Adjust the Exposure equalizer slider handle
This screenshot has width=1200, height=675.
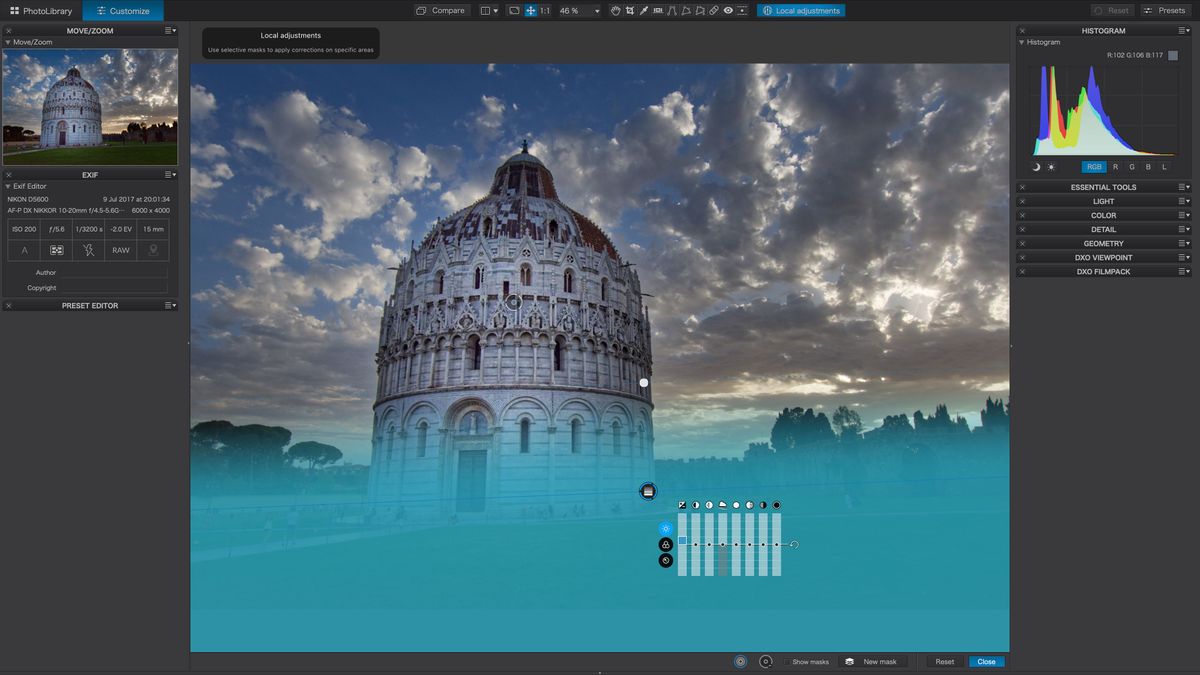point(682,540)
